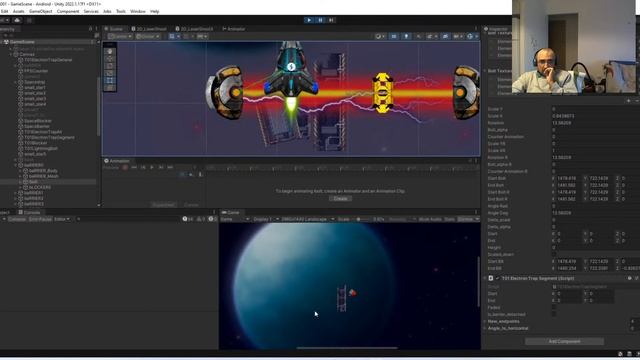The height and width of the screenshot is (360, 640).
Task: Select the GameScene root in the Hierarchy
Action: pos(22,42)
